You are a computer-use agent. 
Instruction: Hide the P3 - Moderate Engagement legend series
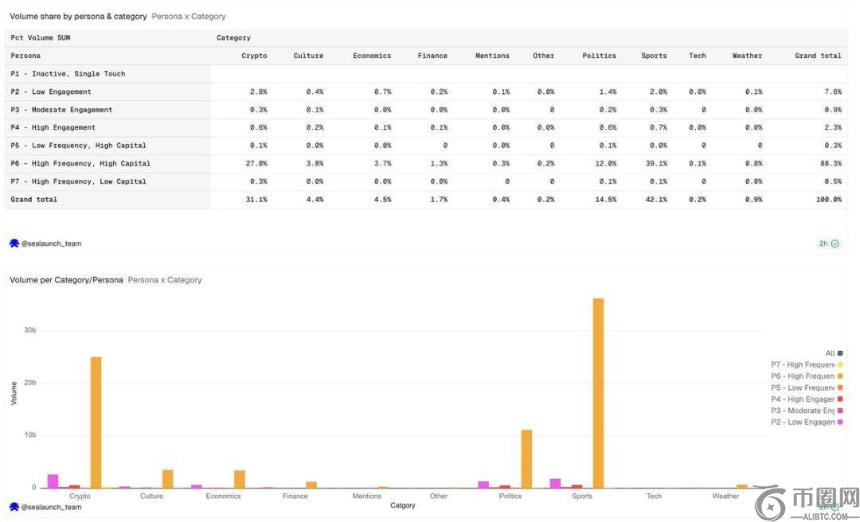point(803,411)
